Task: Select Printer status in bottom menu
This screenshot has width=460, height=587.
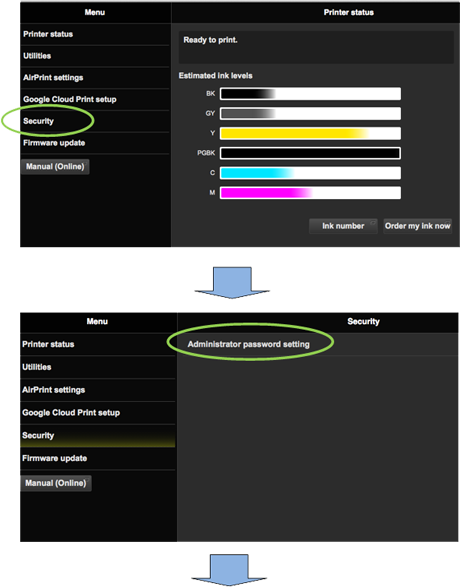Action: pos(98,344)
